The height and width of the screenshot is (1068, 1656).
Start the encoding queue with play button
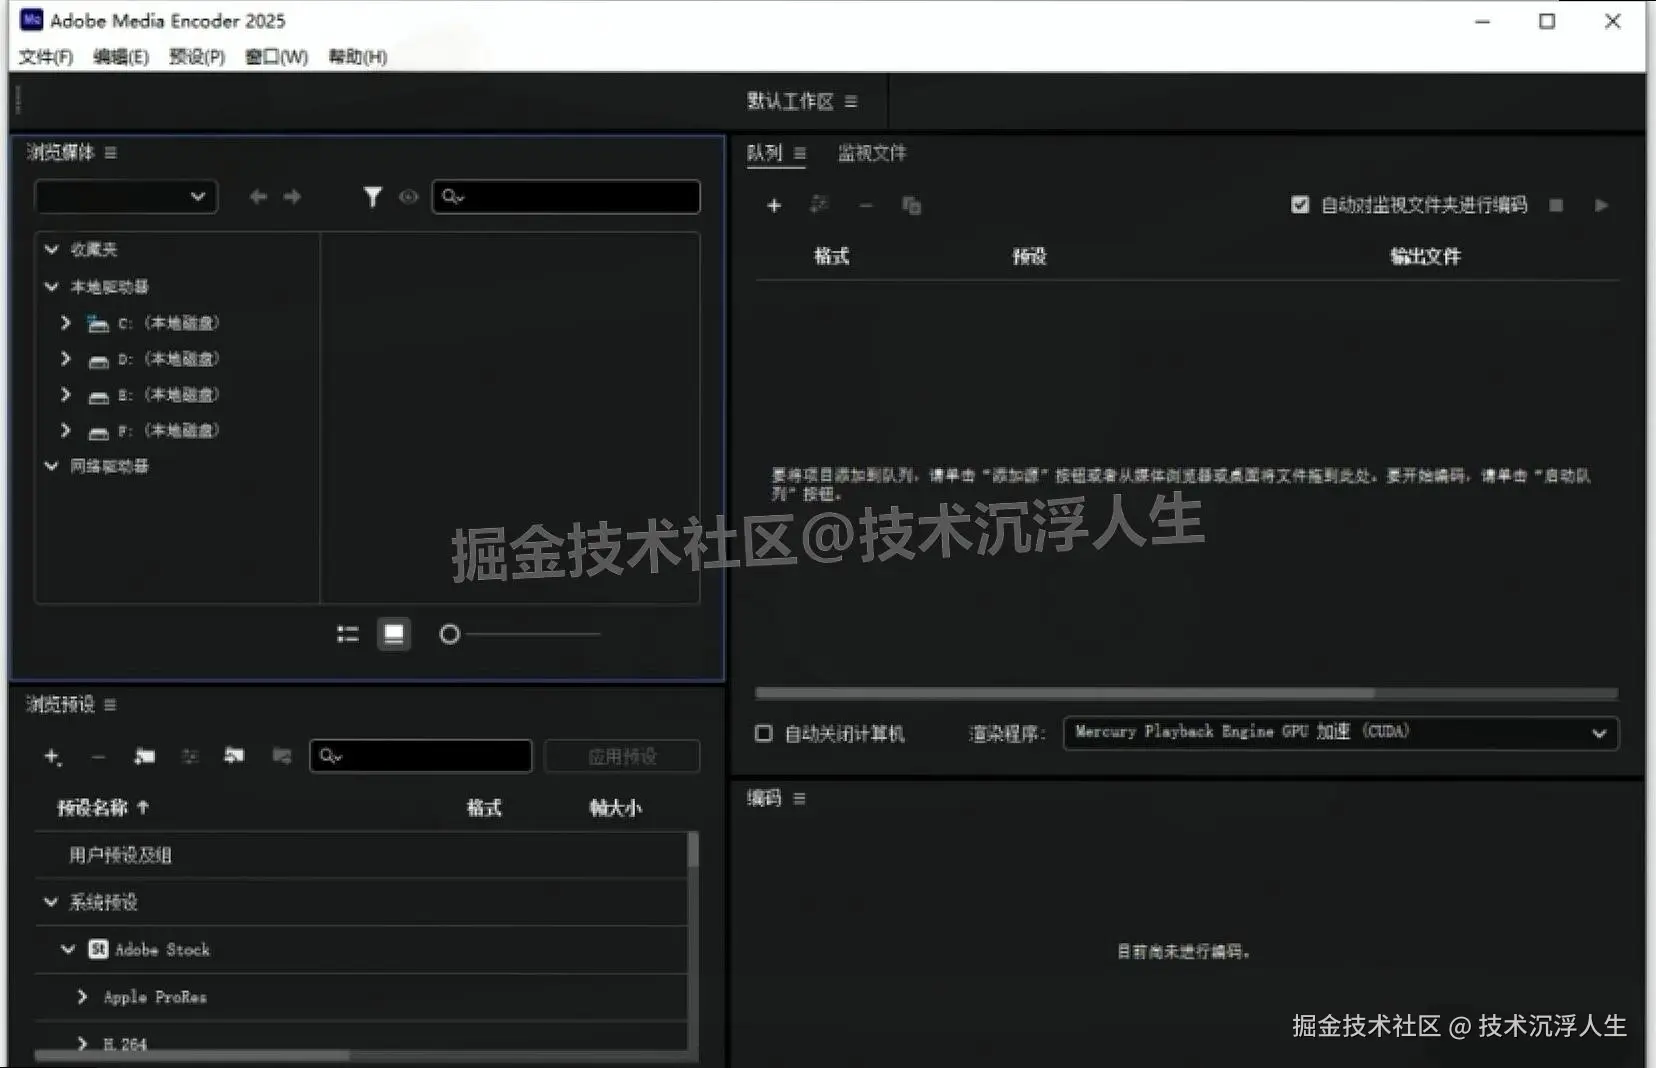click(x=1601, y=204)
